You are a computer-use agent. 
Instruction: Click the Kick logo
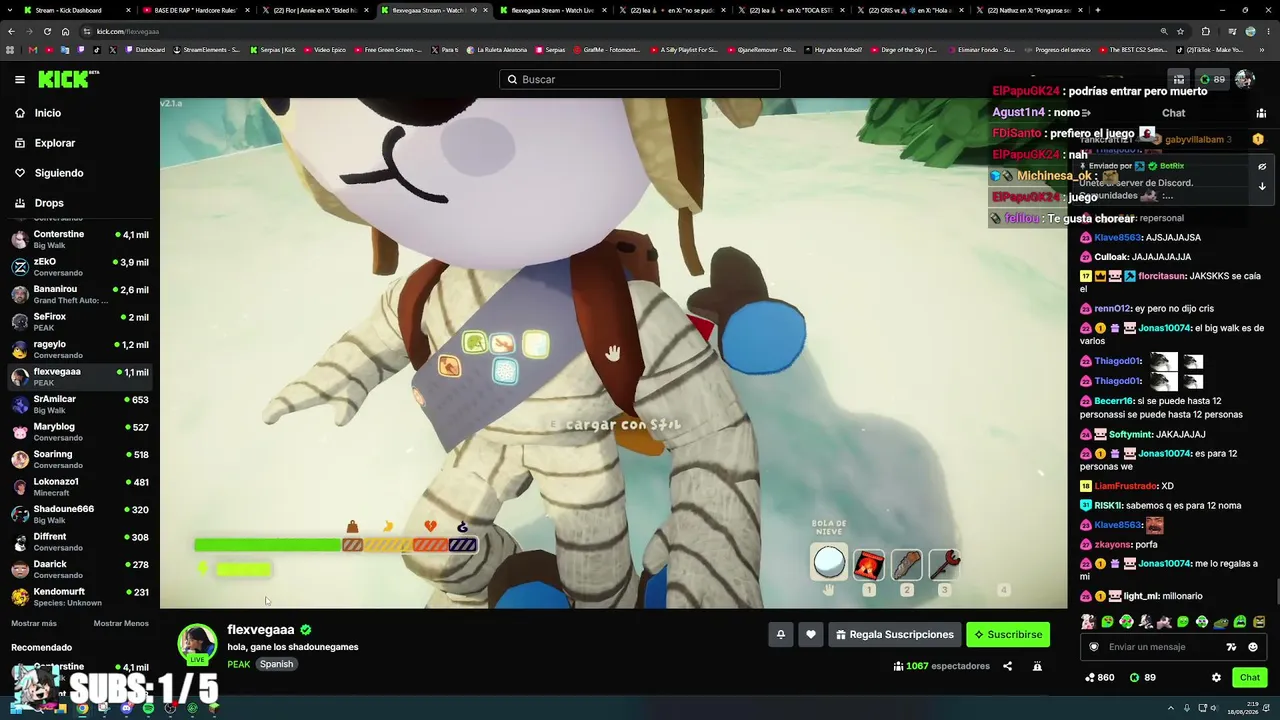68,79
